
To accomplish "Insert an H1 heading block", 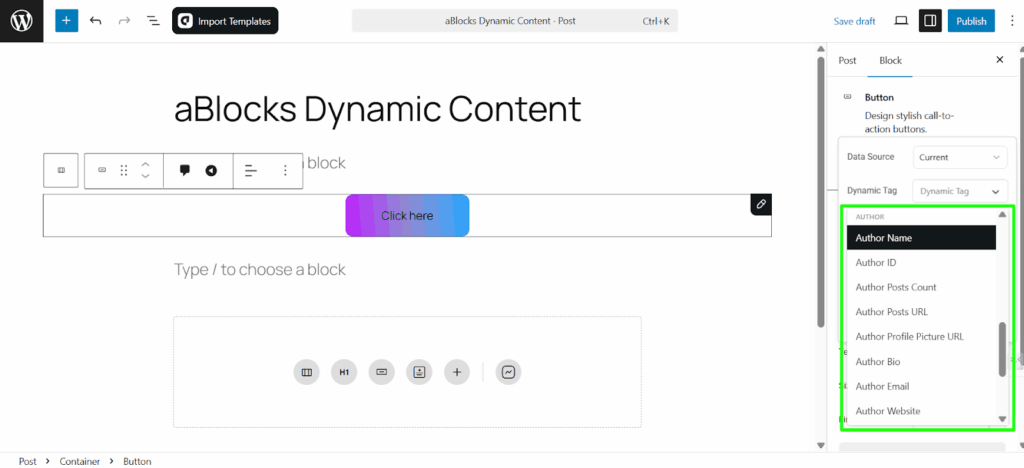I will (344, 373).
